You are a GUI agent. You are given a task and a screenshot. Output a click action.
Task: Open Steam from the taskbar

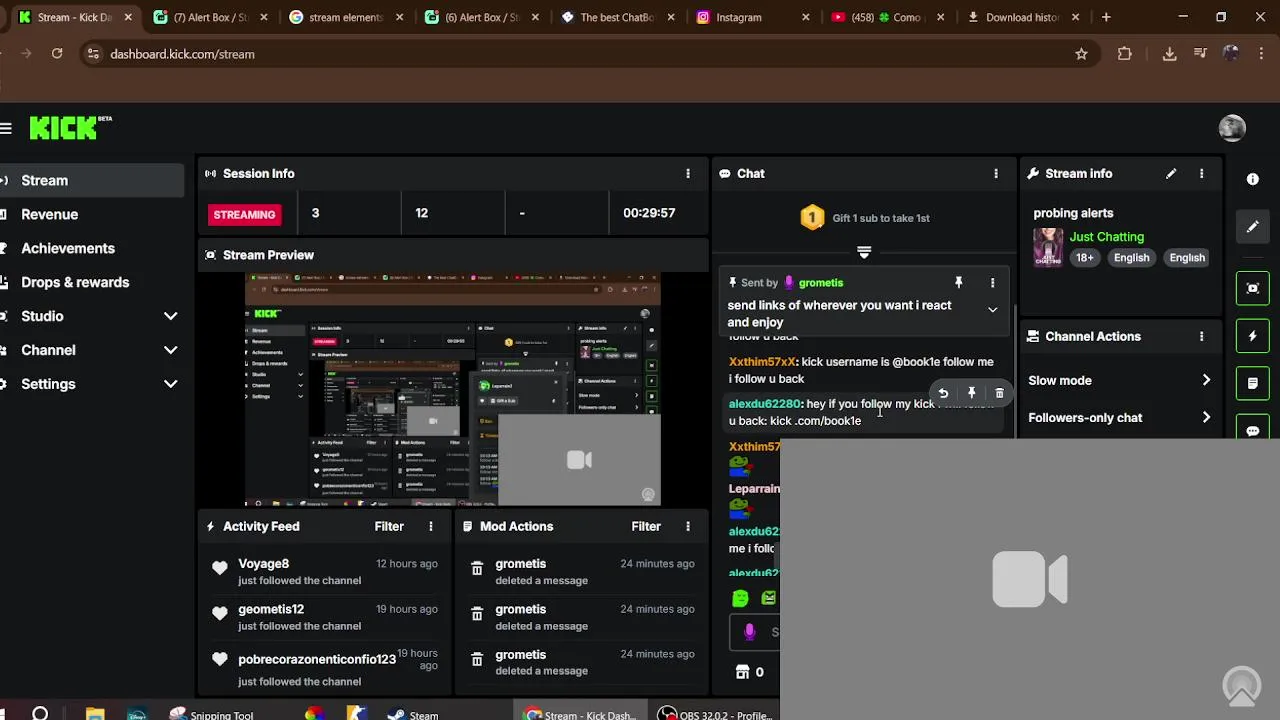(x=413, y=714)
